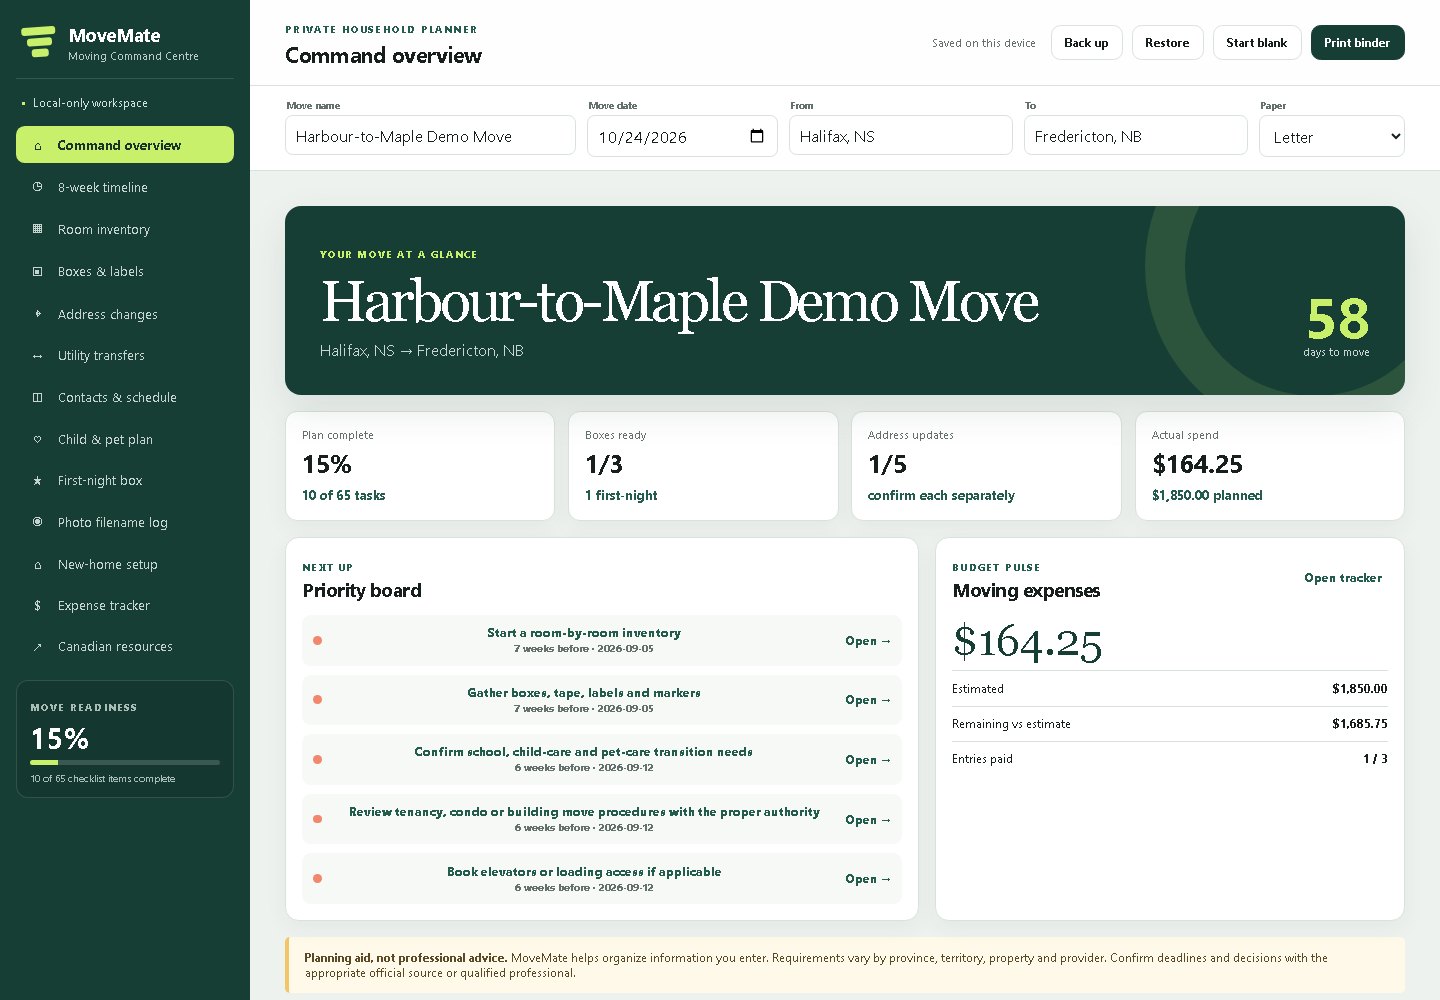Open the Gather boxes, tape, labels task

[x=602, y=700]
